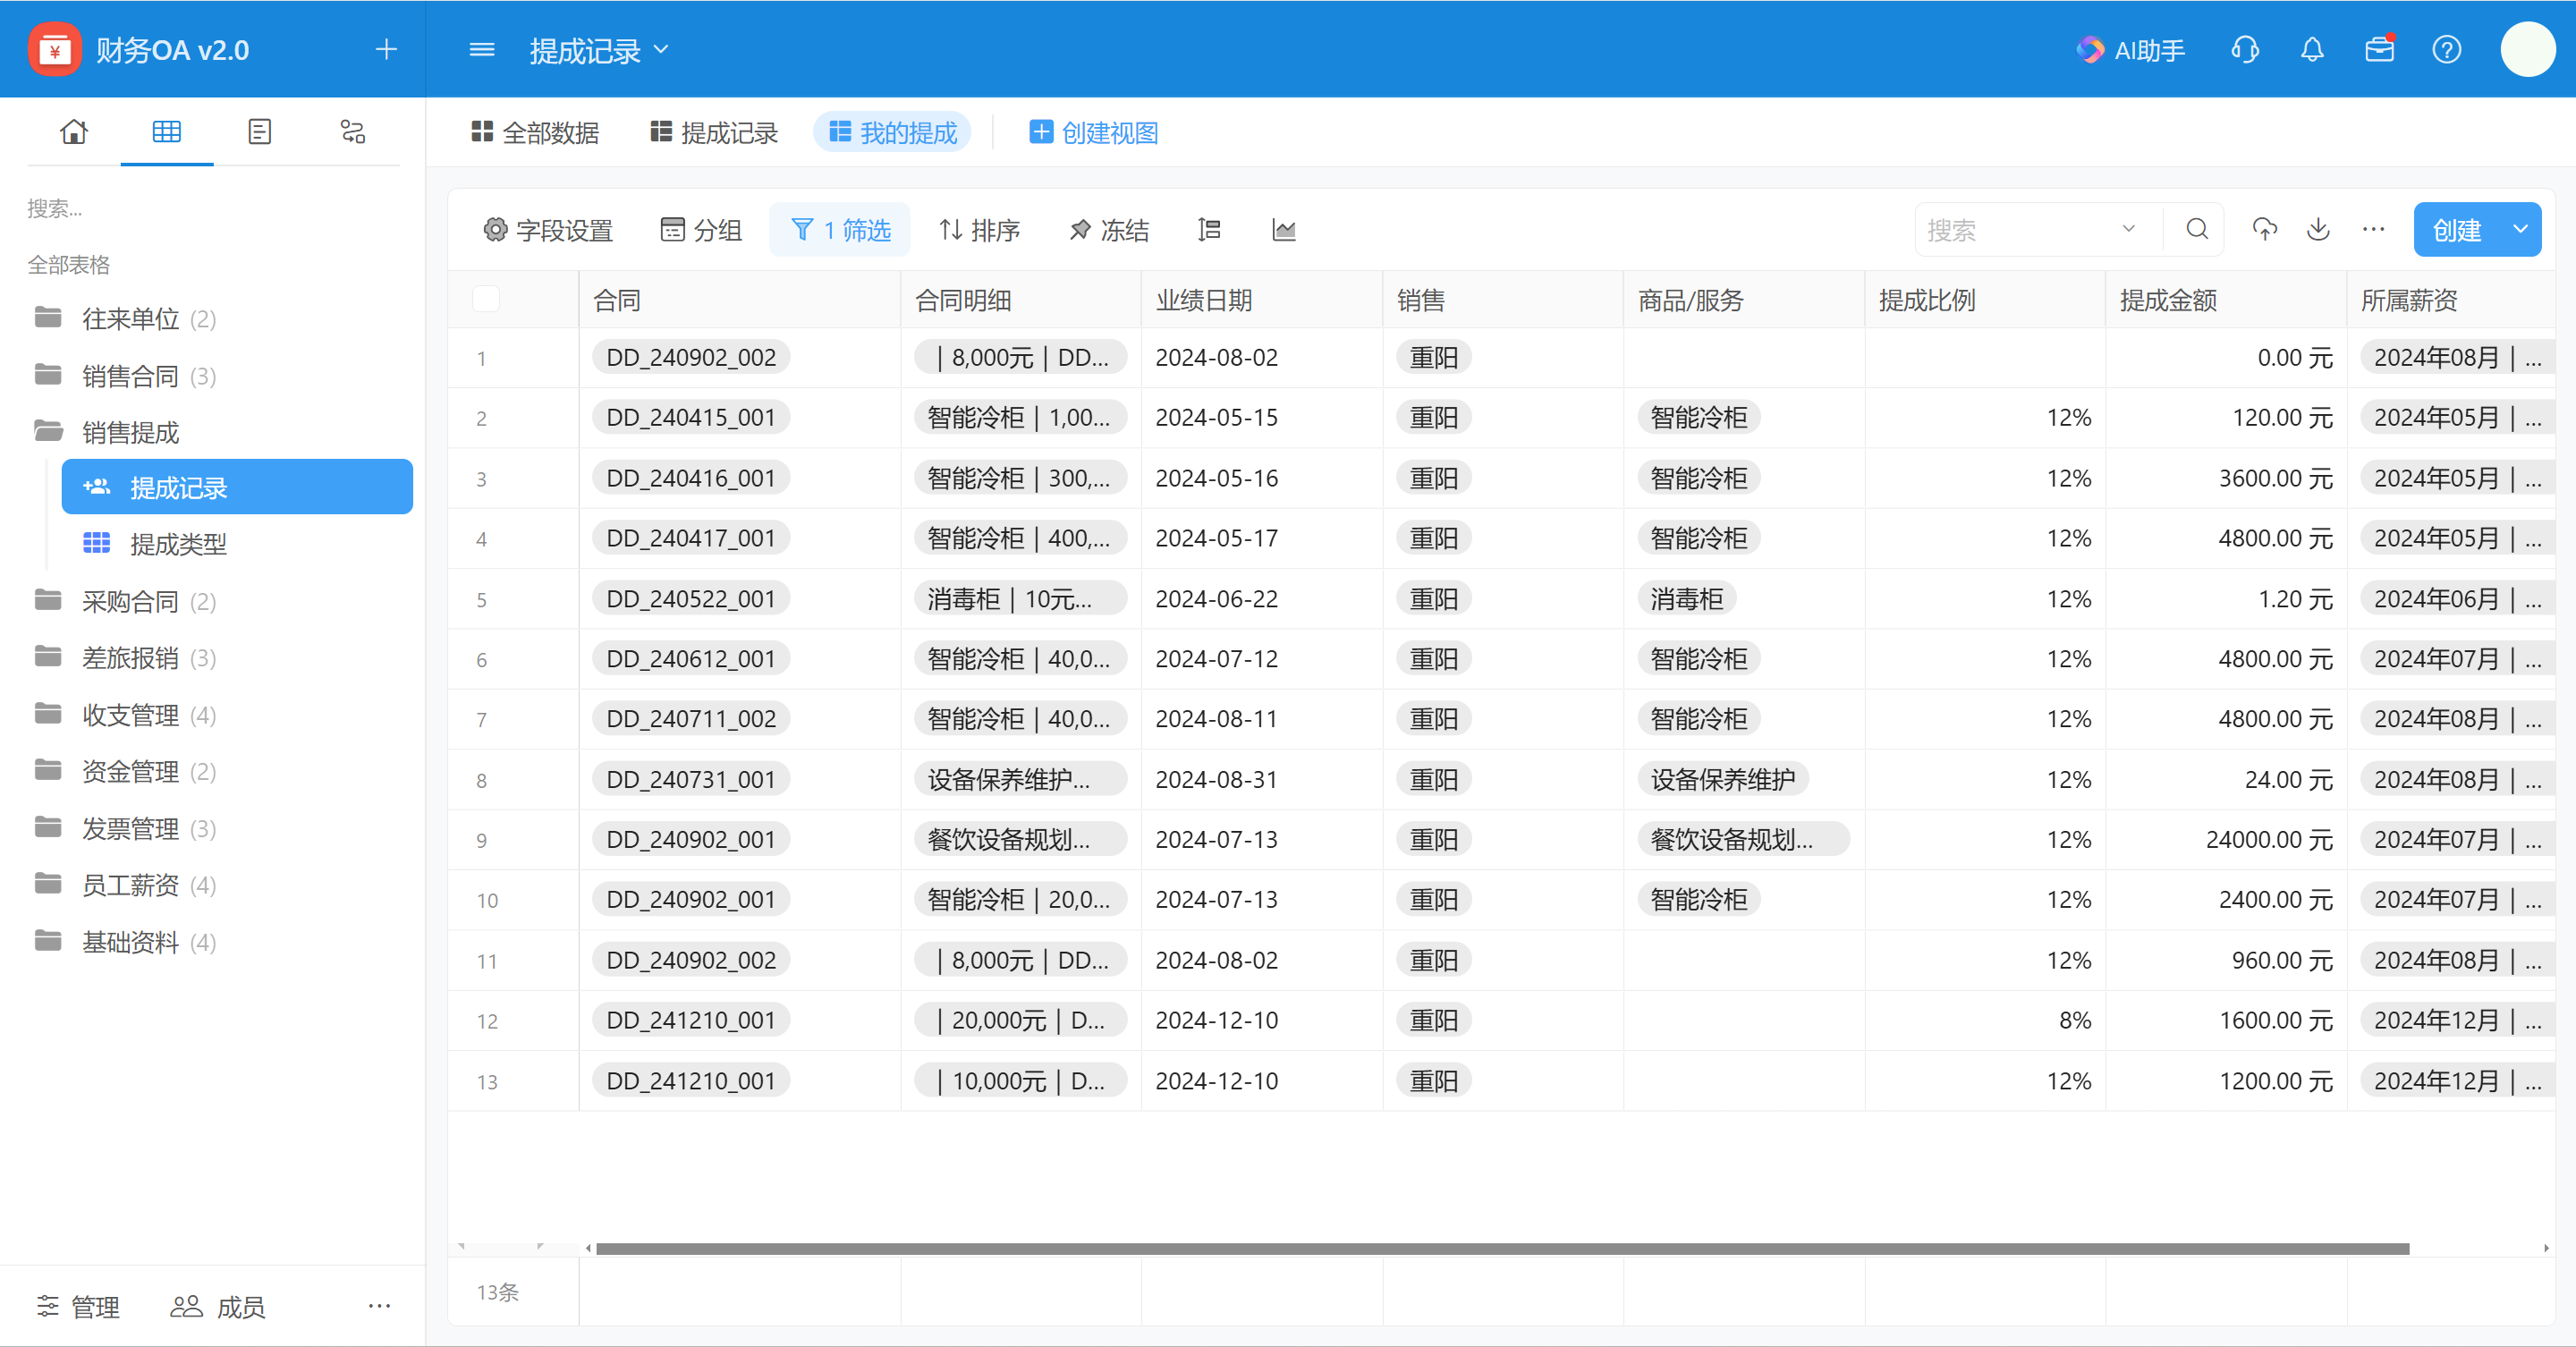Screen dimensions: 2576x1347
Task: Collapse the 销售提成 folder
Action: [x=108, y=432]
